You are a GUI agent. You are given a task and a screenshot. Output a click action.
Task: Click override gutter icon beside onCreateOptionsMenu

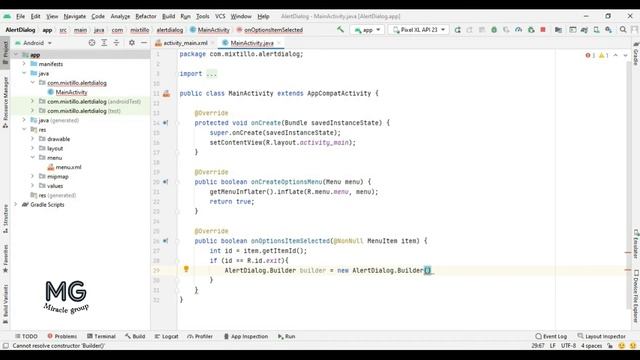[x=165, y=182]
